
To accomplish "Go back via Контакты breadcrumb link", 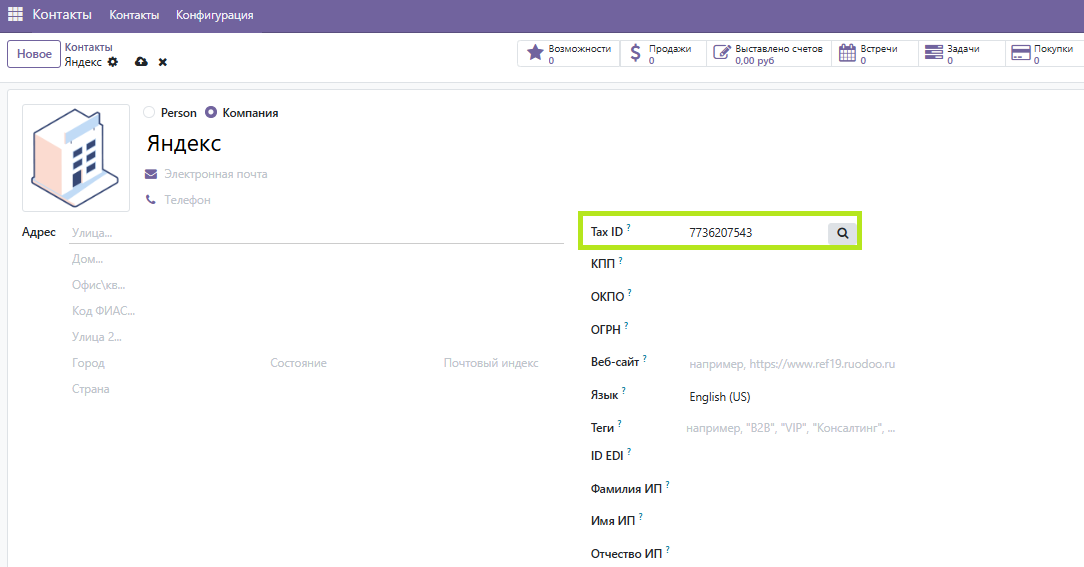I will 88,47.
